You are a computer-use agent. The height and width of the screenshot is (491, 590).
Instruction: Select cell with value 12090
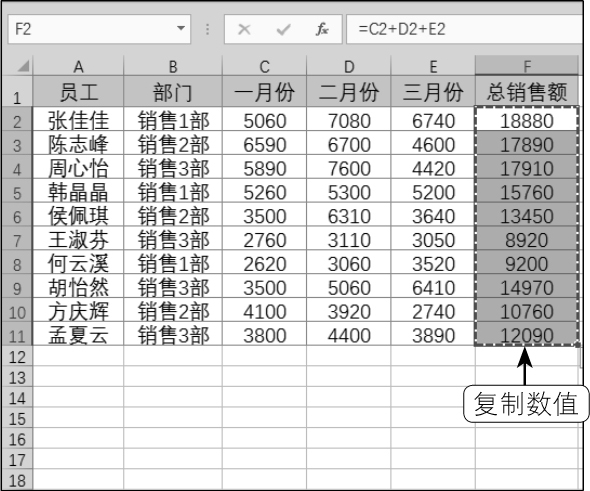coord(527,335)
